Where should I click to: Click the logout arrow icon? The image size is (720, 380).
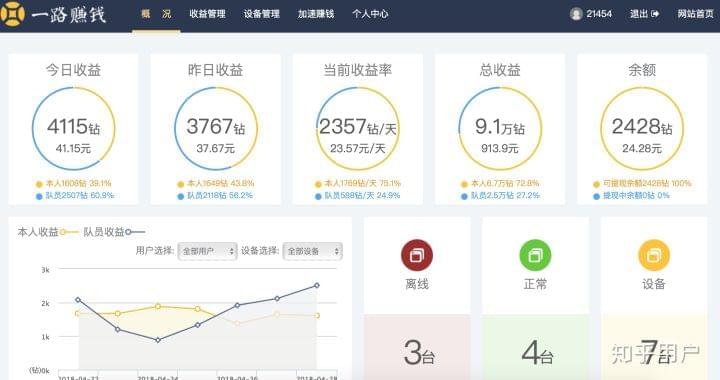click(x=655, y=14)
